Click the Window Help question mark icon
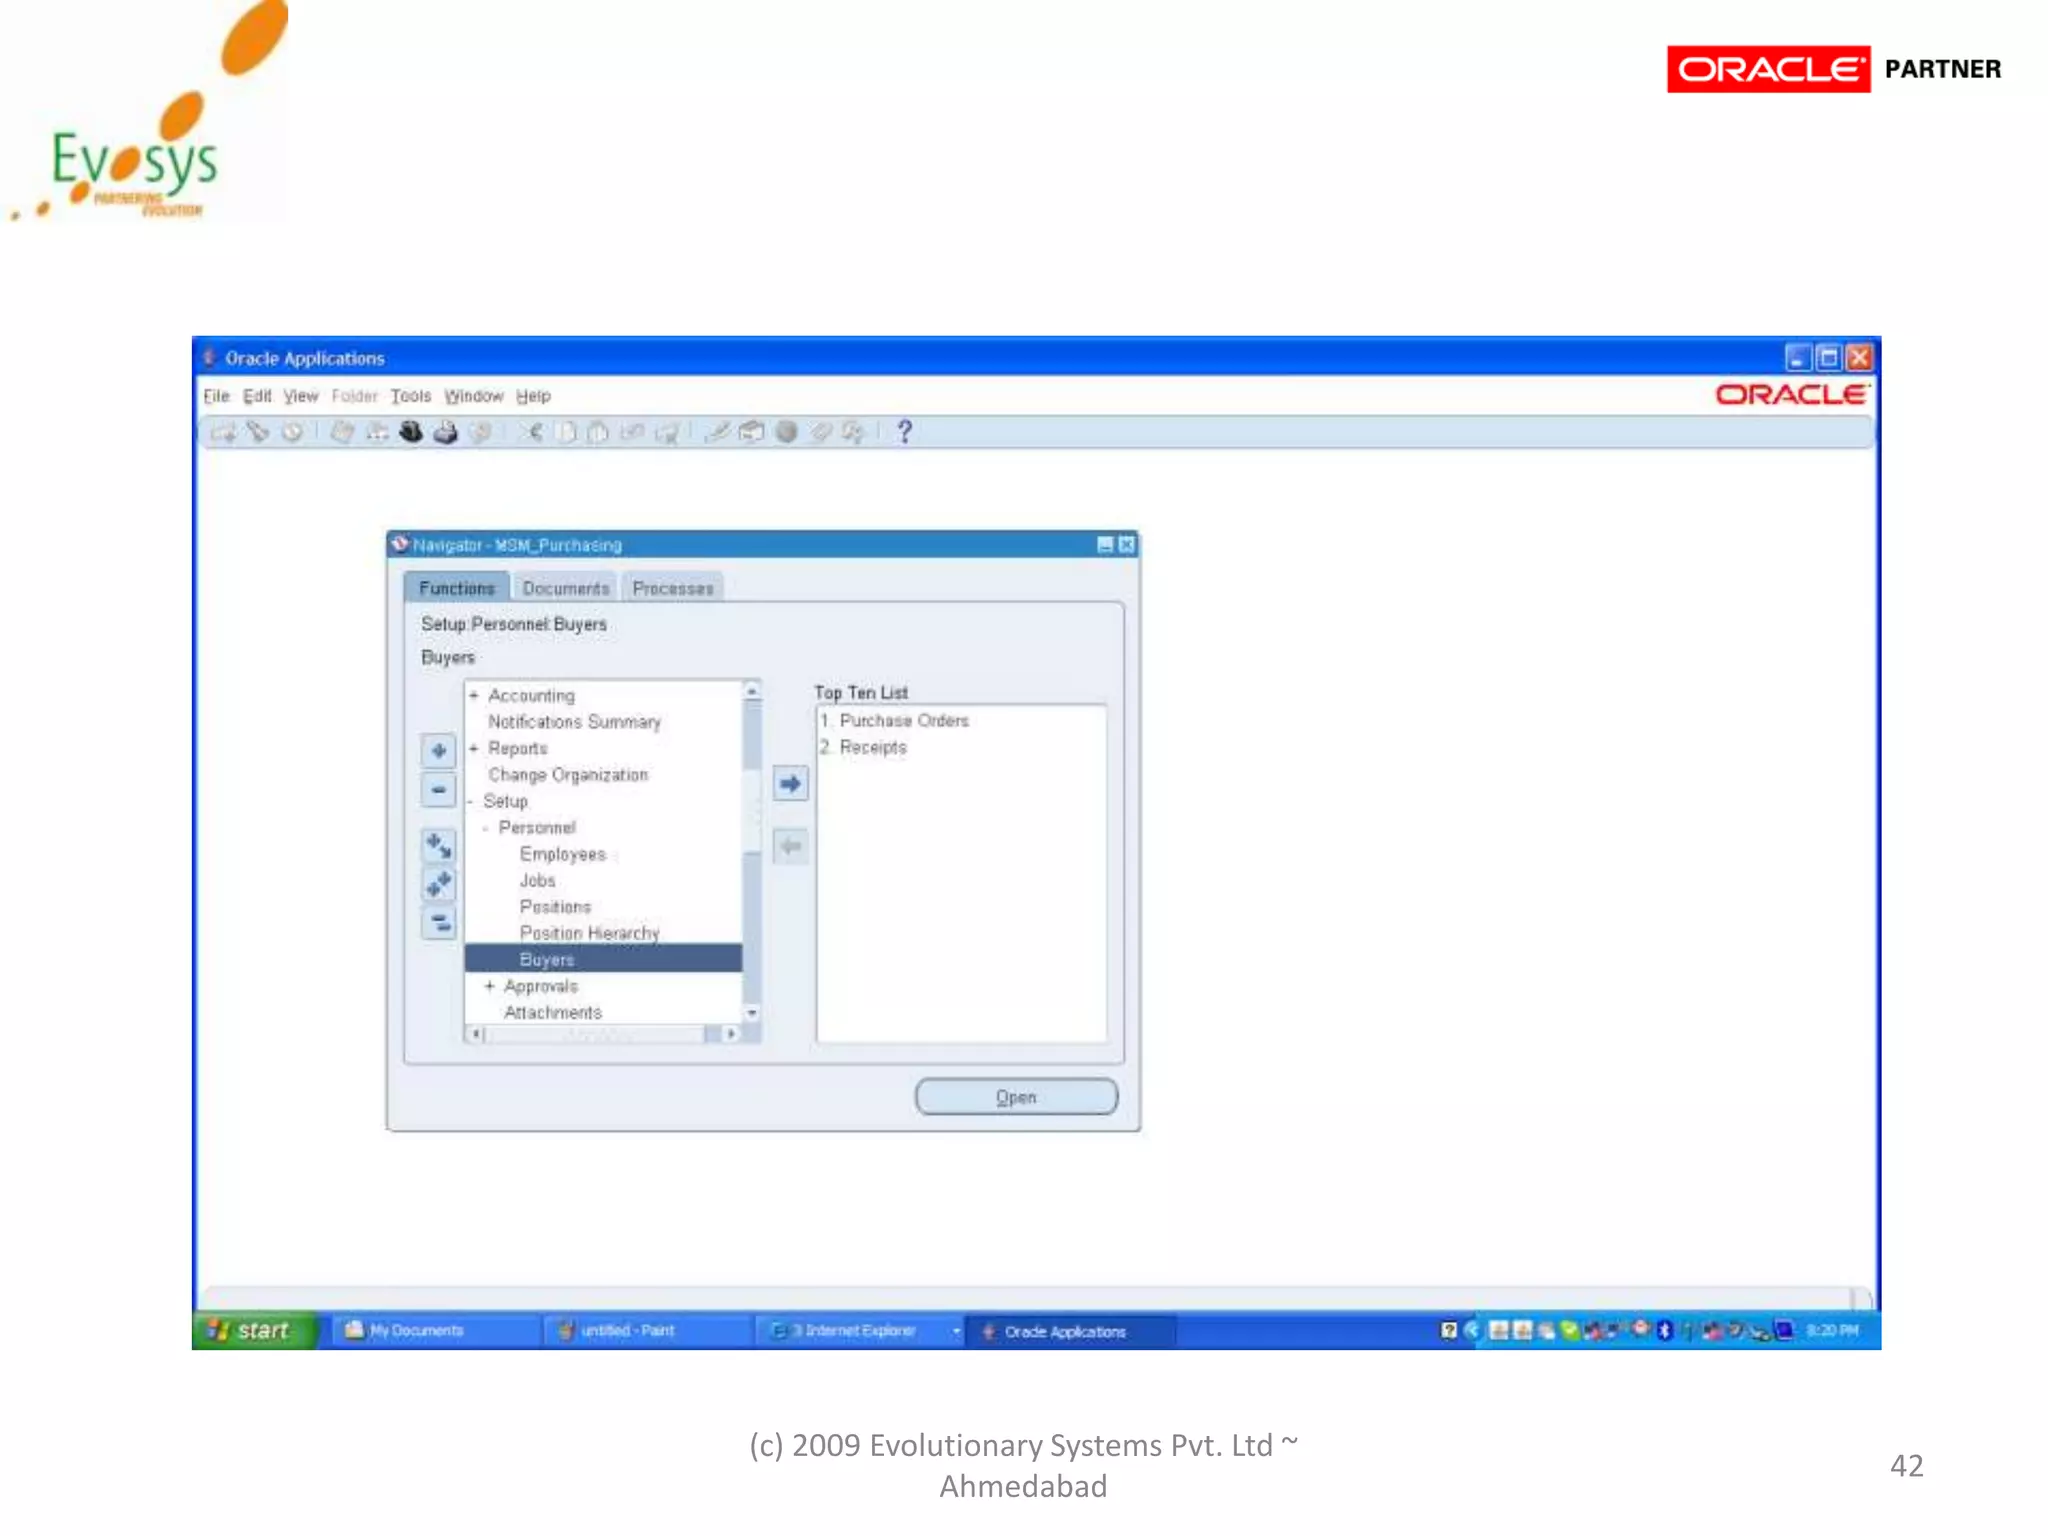This screenshot has height=1536, width=2048. (904, 432)
